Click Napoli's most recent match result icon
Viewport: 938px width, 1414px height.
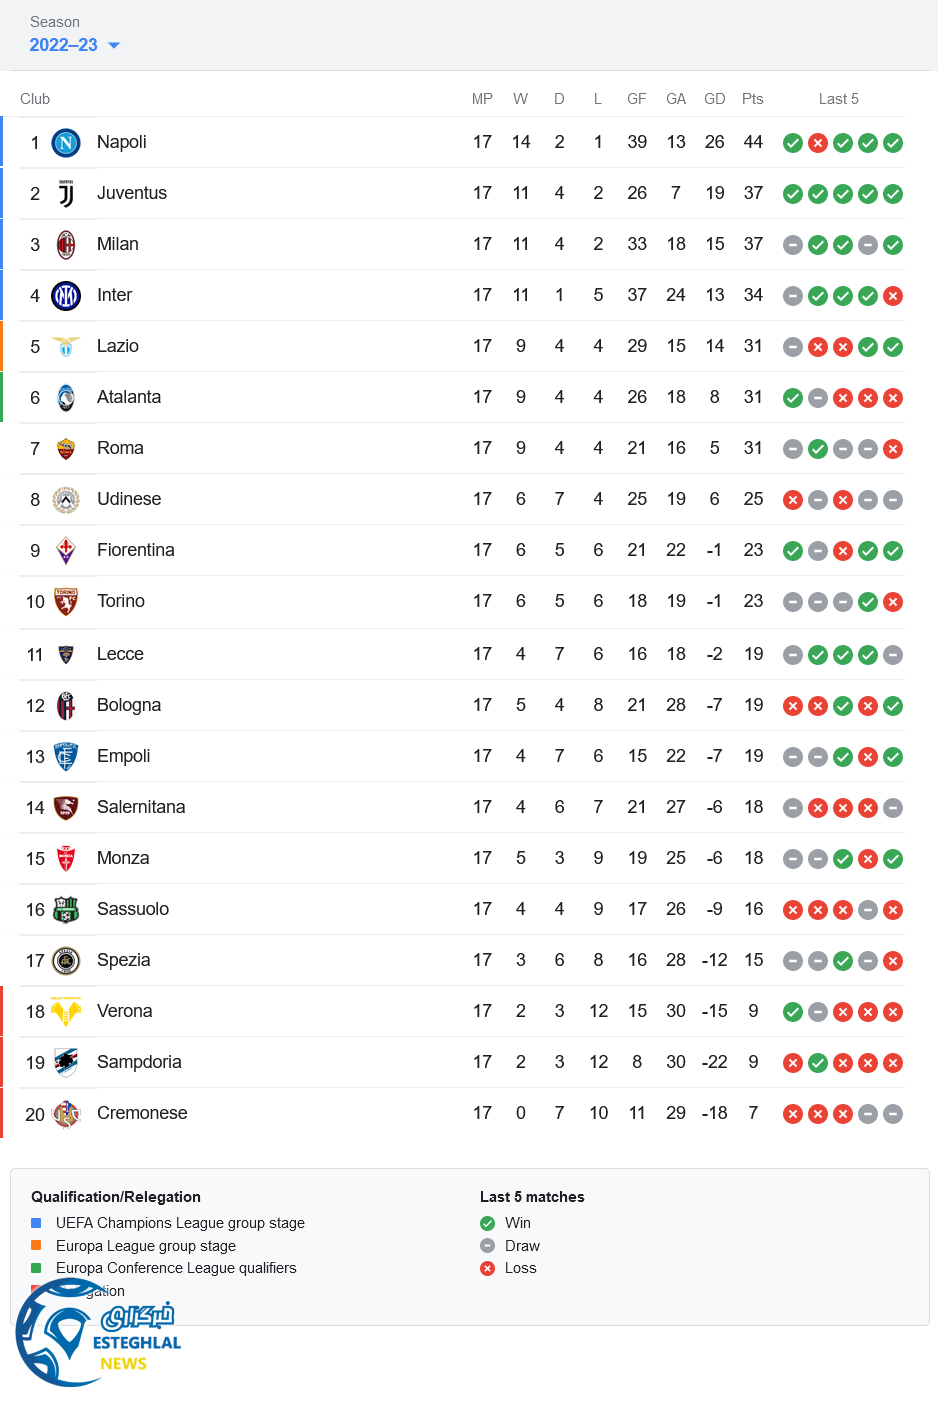pos(893,143)
